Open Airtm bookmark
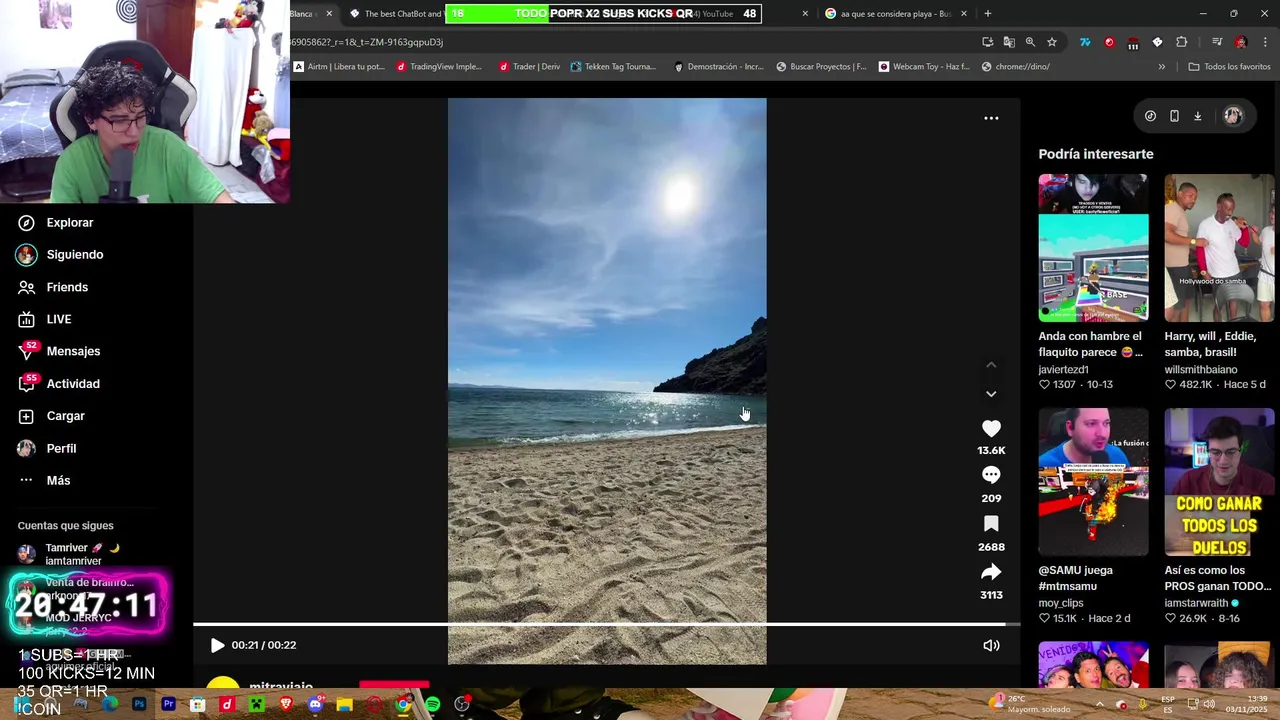 [339, 67]
